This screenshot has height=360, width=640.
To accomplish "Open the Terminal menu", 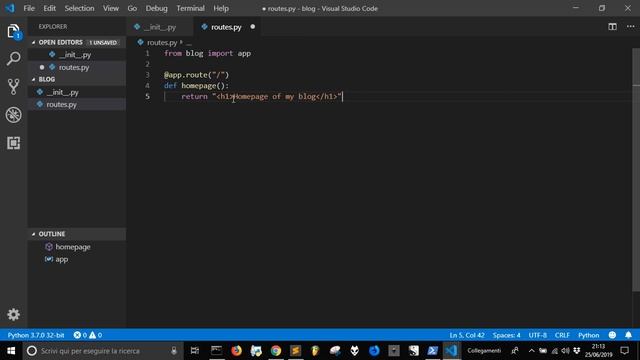I will (x=191, y=8).
